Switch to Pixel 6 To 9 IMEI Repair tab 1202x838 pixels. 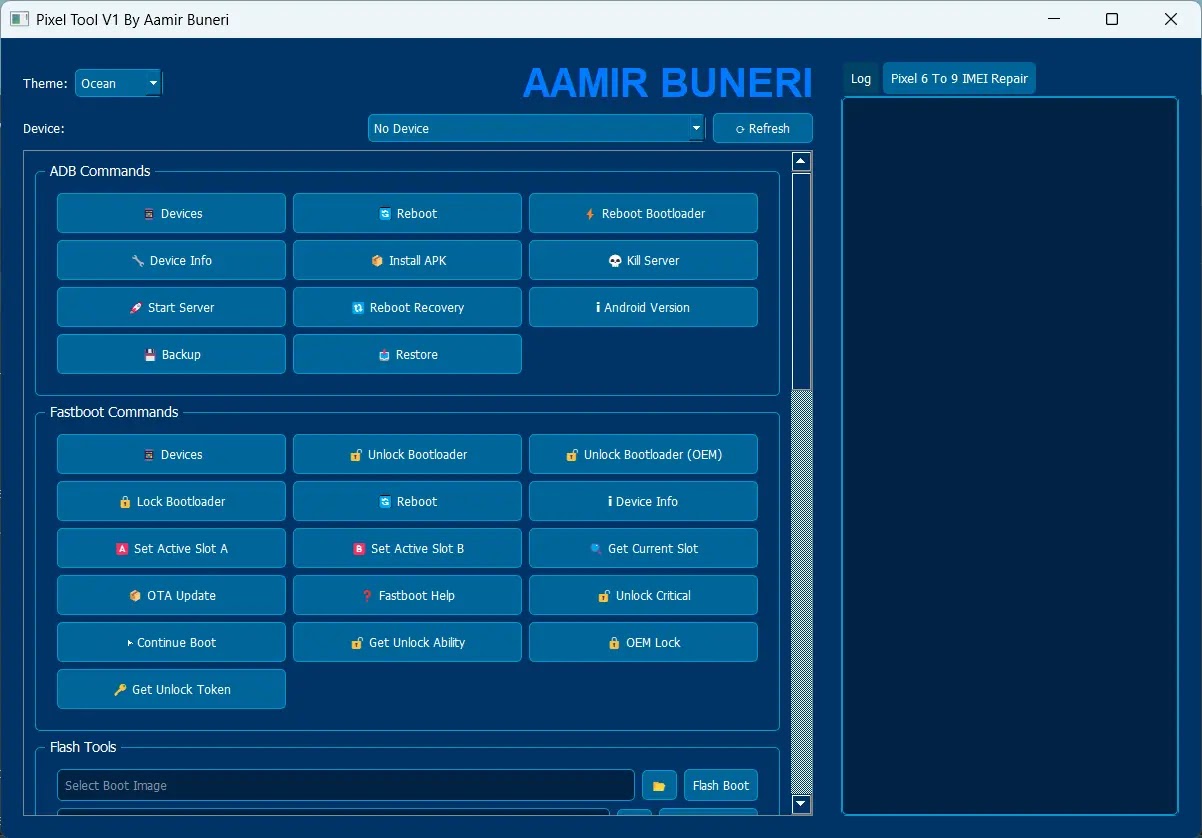959,78
